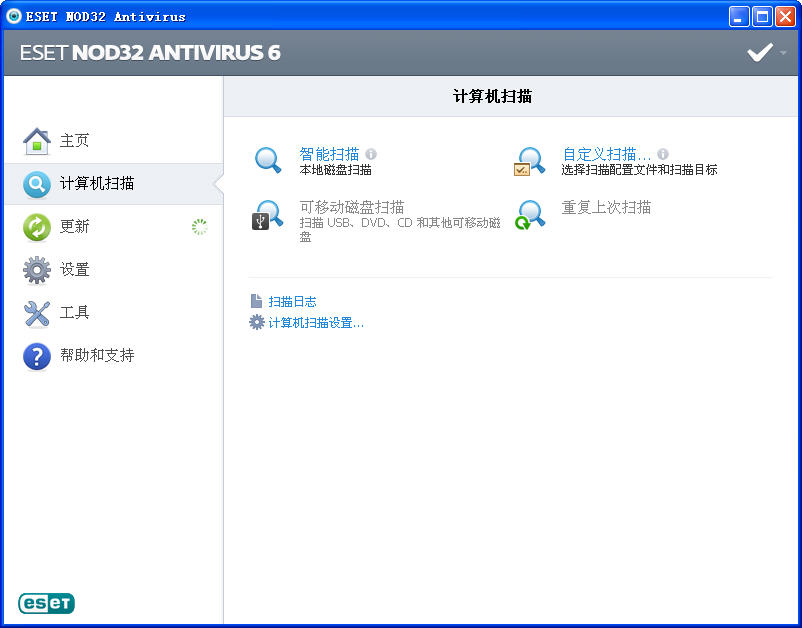Click the green Update arrows icon

[36, 227]
